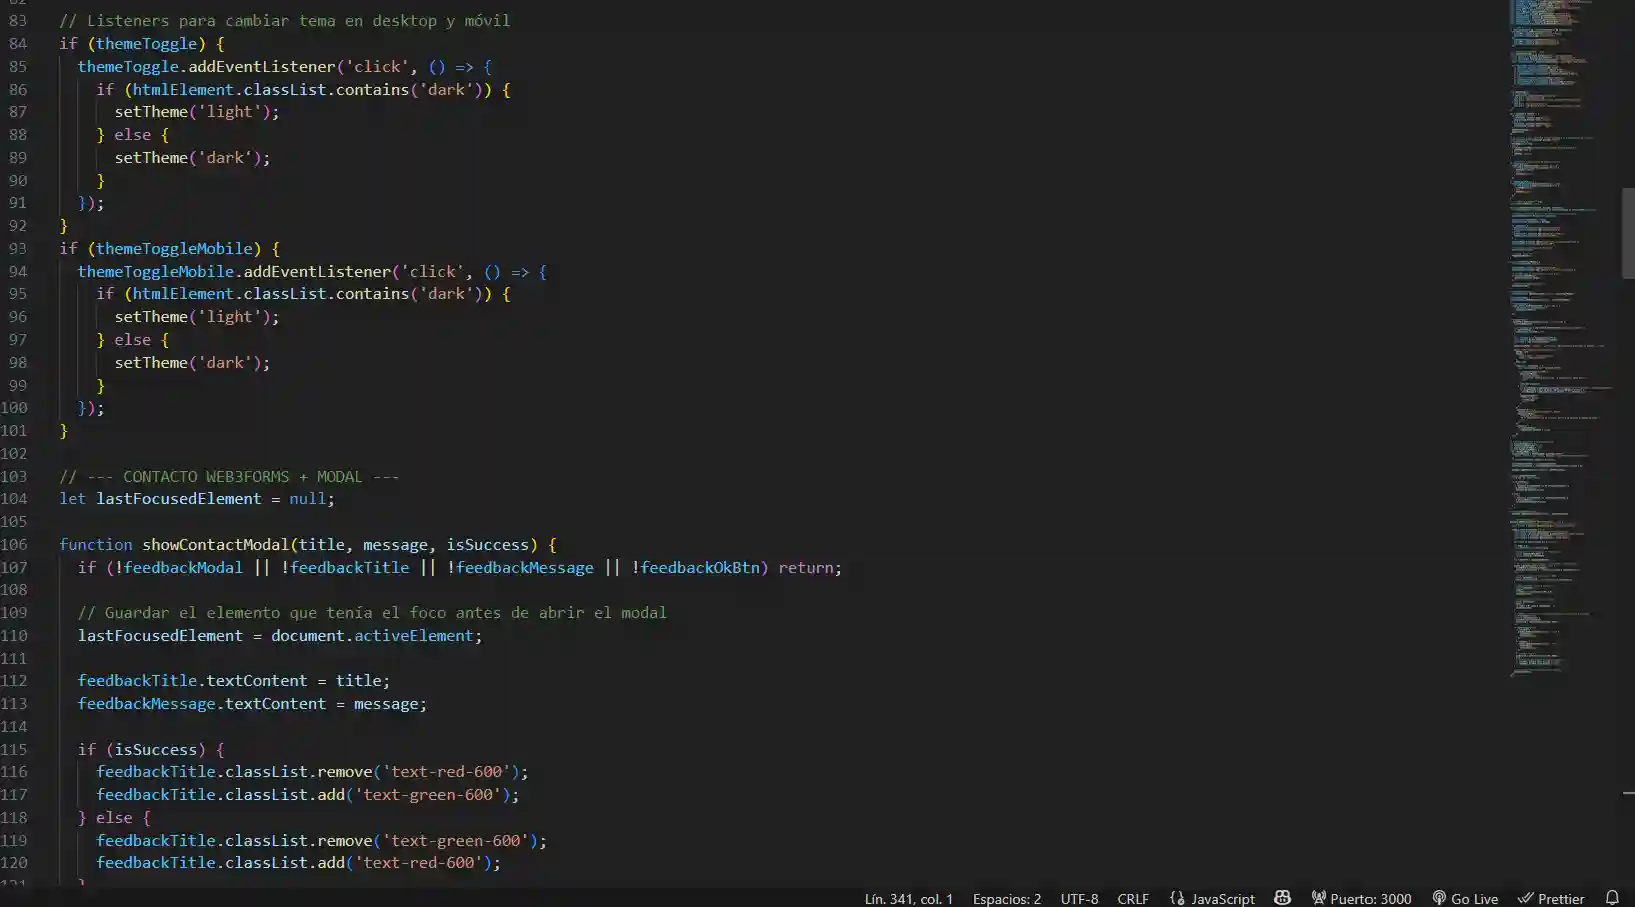Select end of line sequence CRLF
Screen dimensions: 1635x907
(1132, 898)
